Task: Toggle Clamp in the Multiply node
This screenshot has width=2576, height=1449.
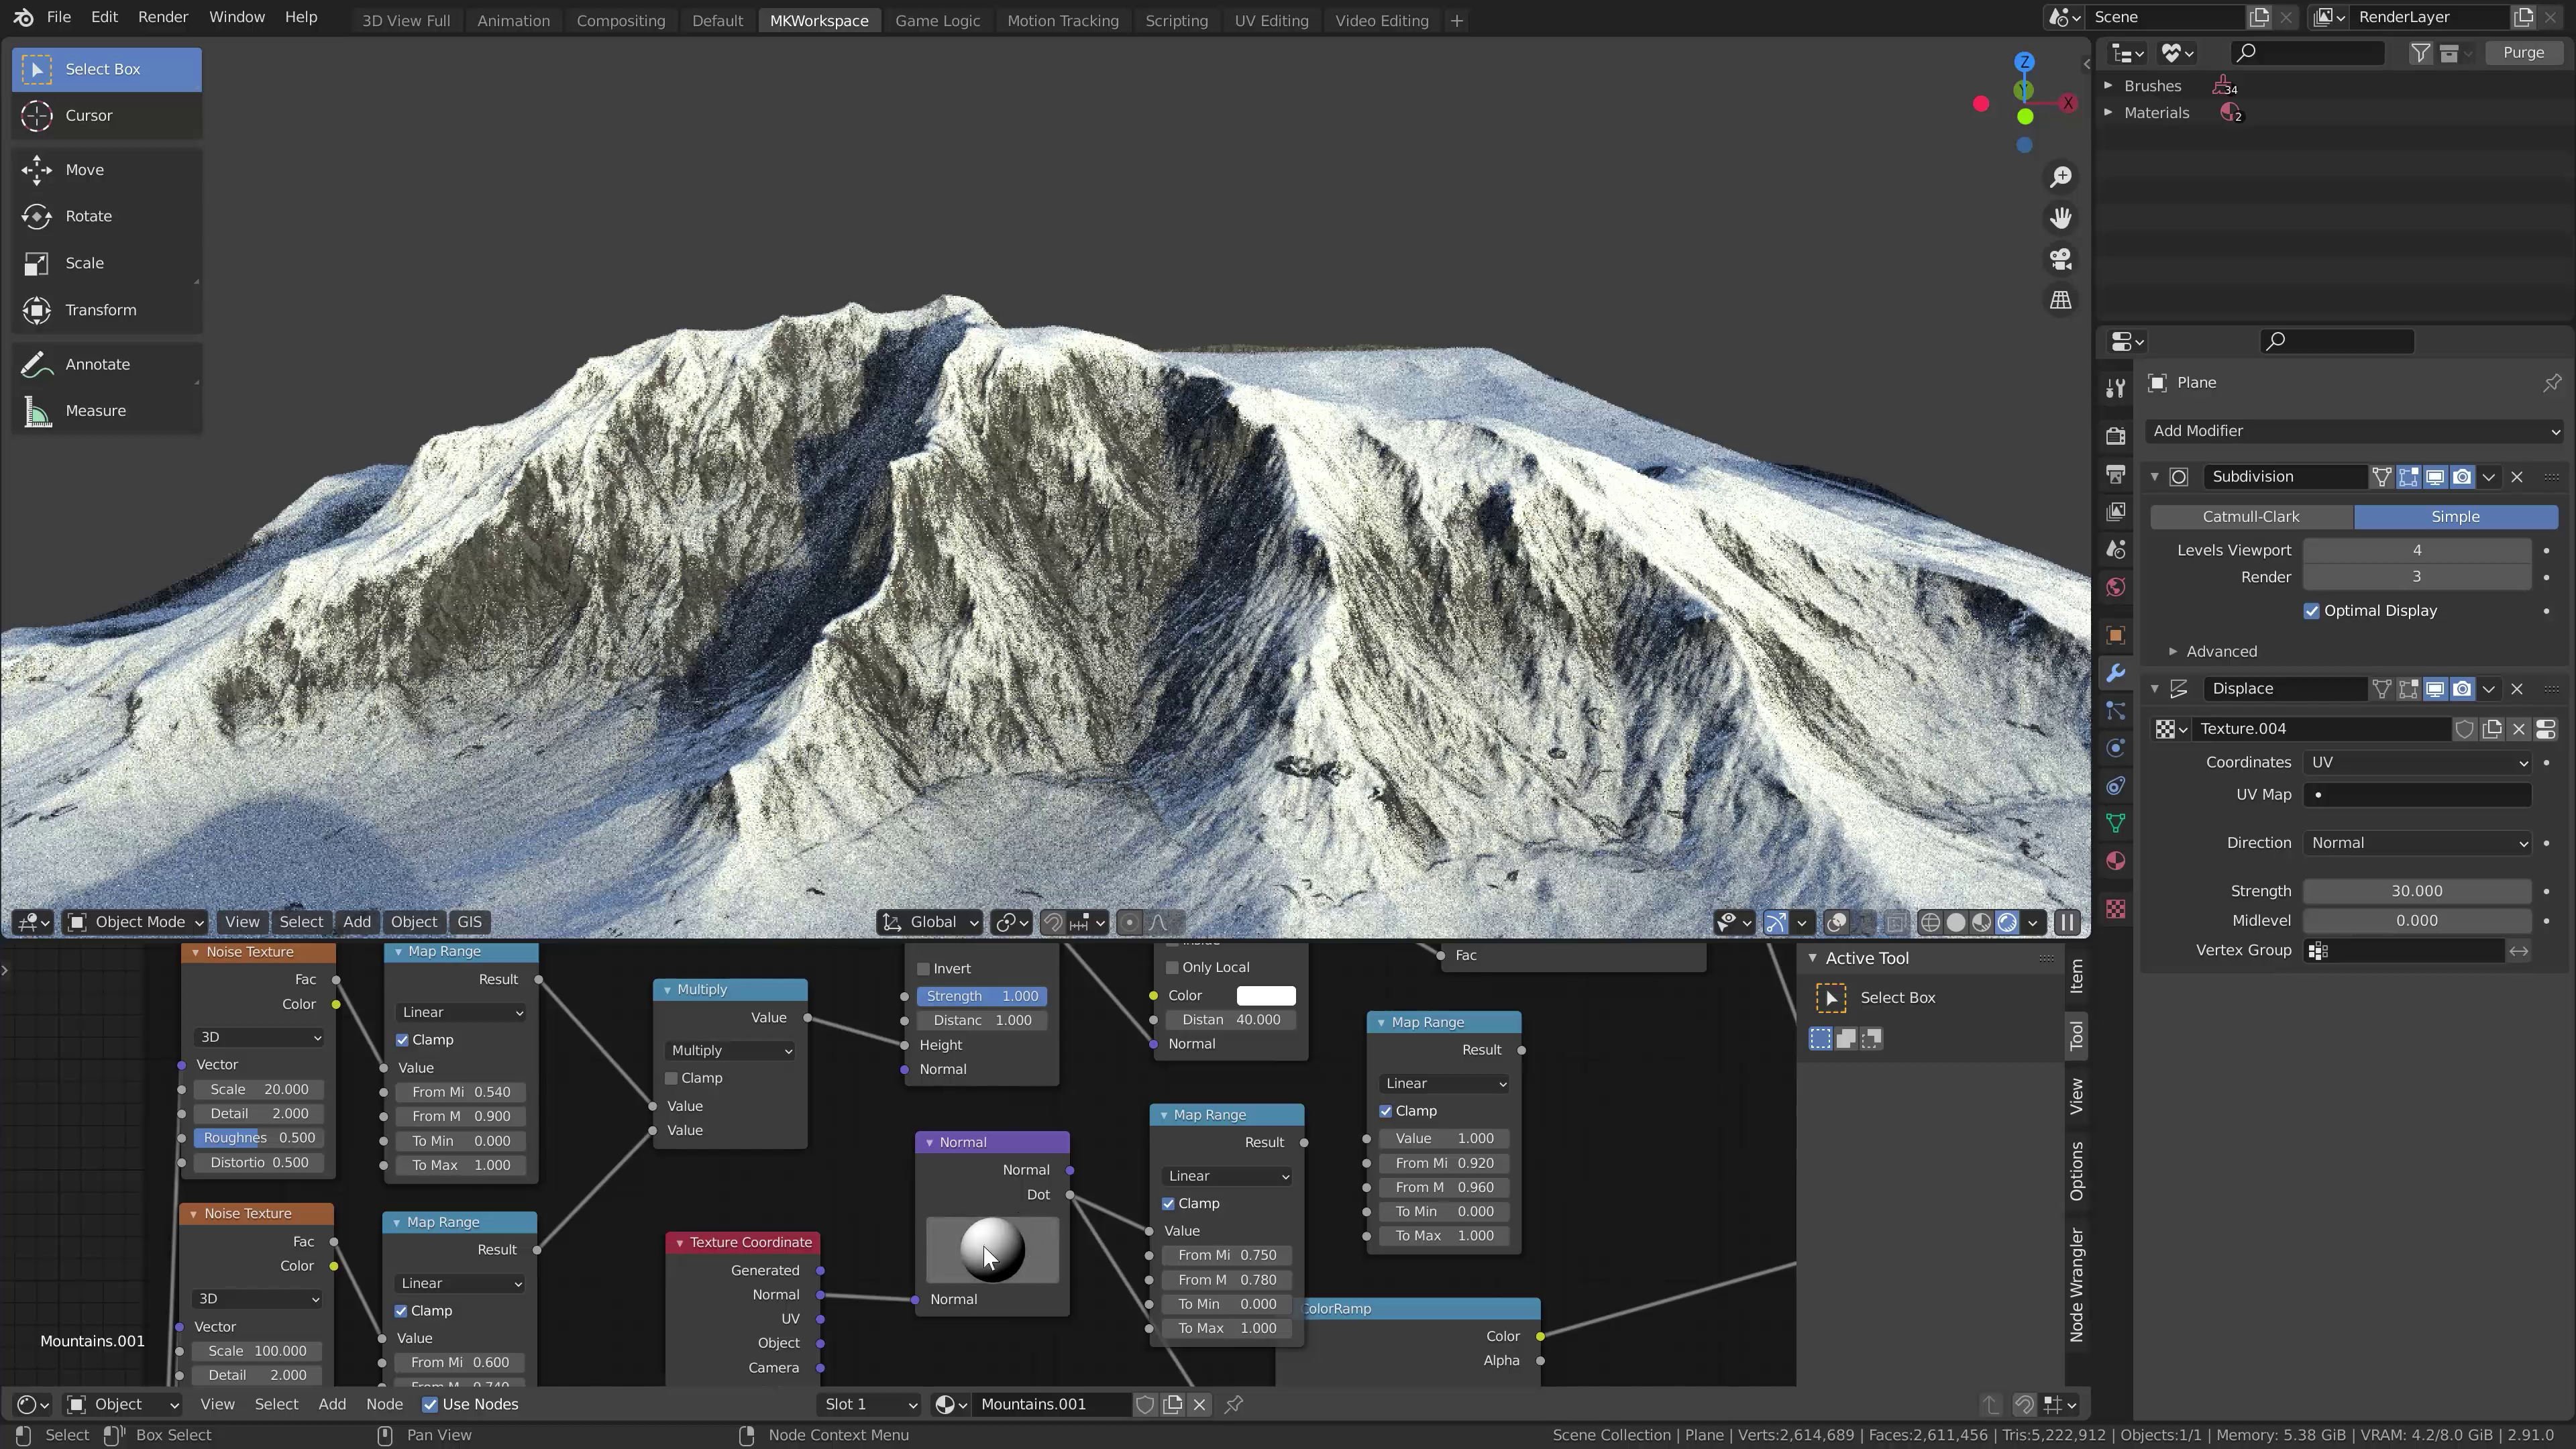Action: (671, 1078)
